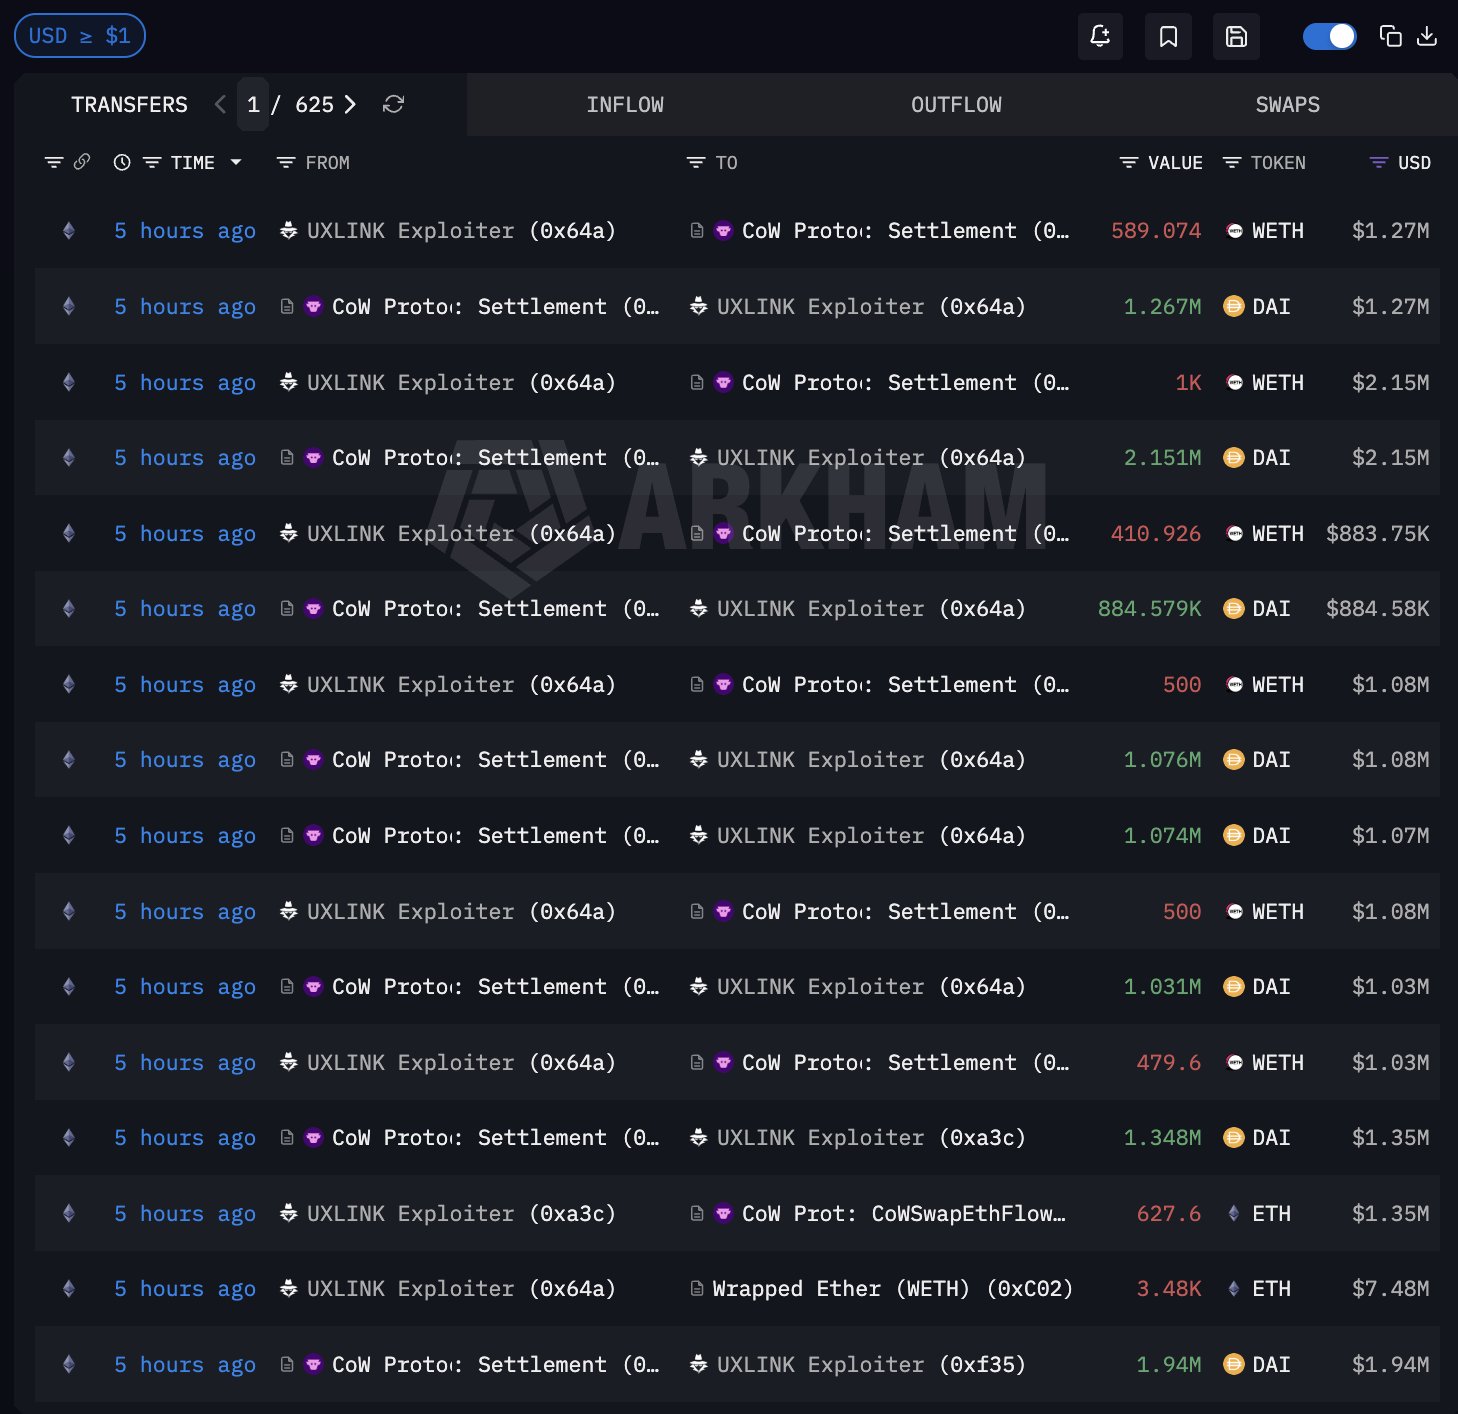Image resolution: width=1458 pixels, height=1414 pixels.
Task: Click the add alert bell icon
Action: [x=1100, y=37]
